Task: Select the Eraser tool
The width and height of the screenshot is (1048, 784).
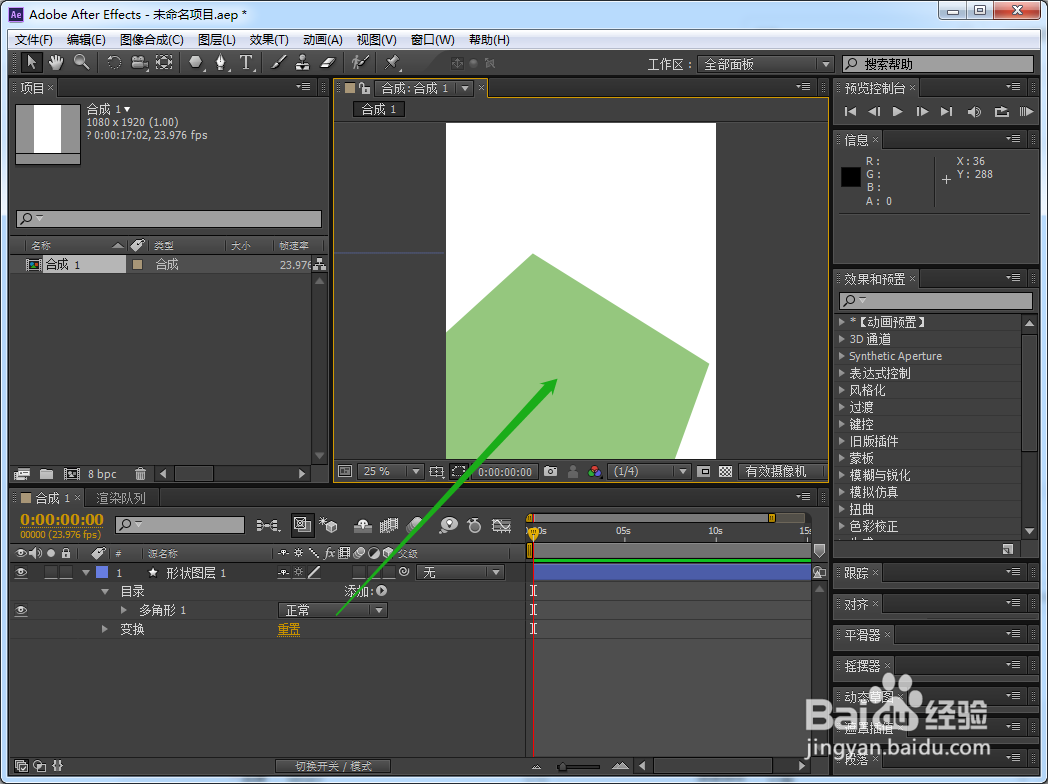Action: point(328,63)
